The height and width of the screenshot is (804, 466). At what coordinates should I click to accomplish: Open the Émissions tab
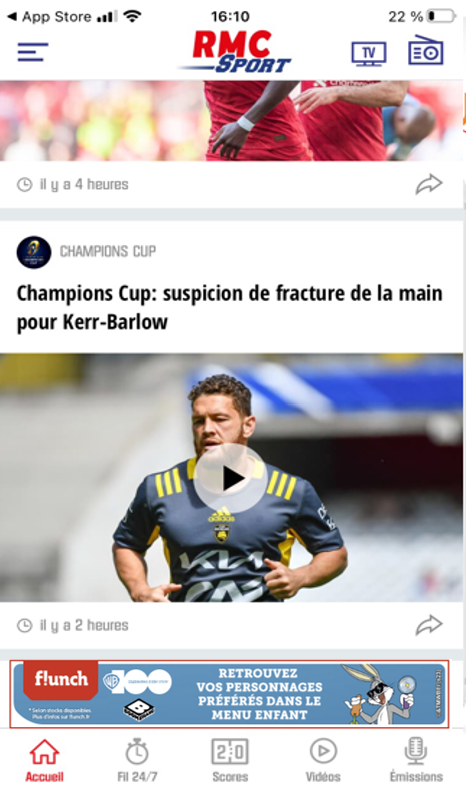416,761
